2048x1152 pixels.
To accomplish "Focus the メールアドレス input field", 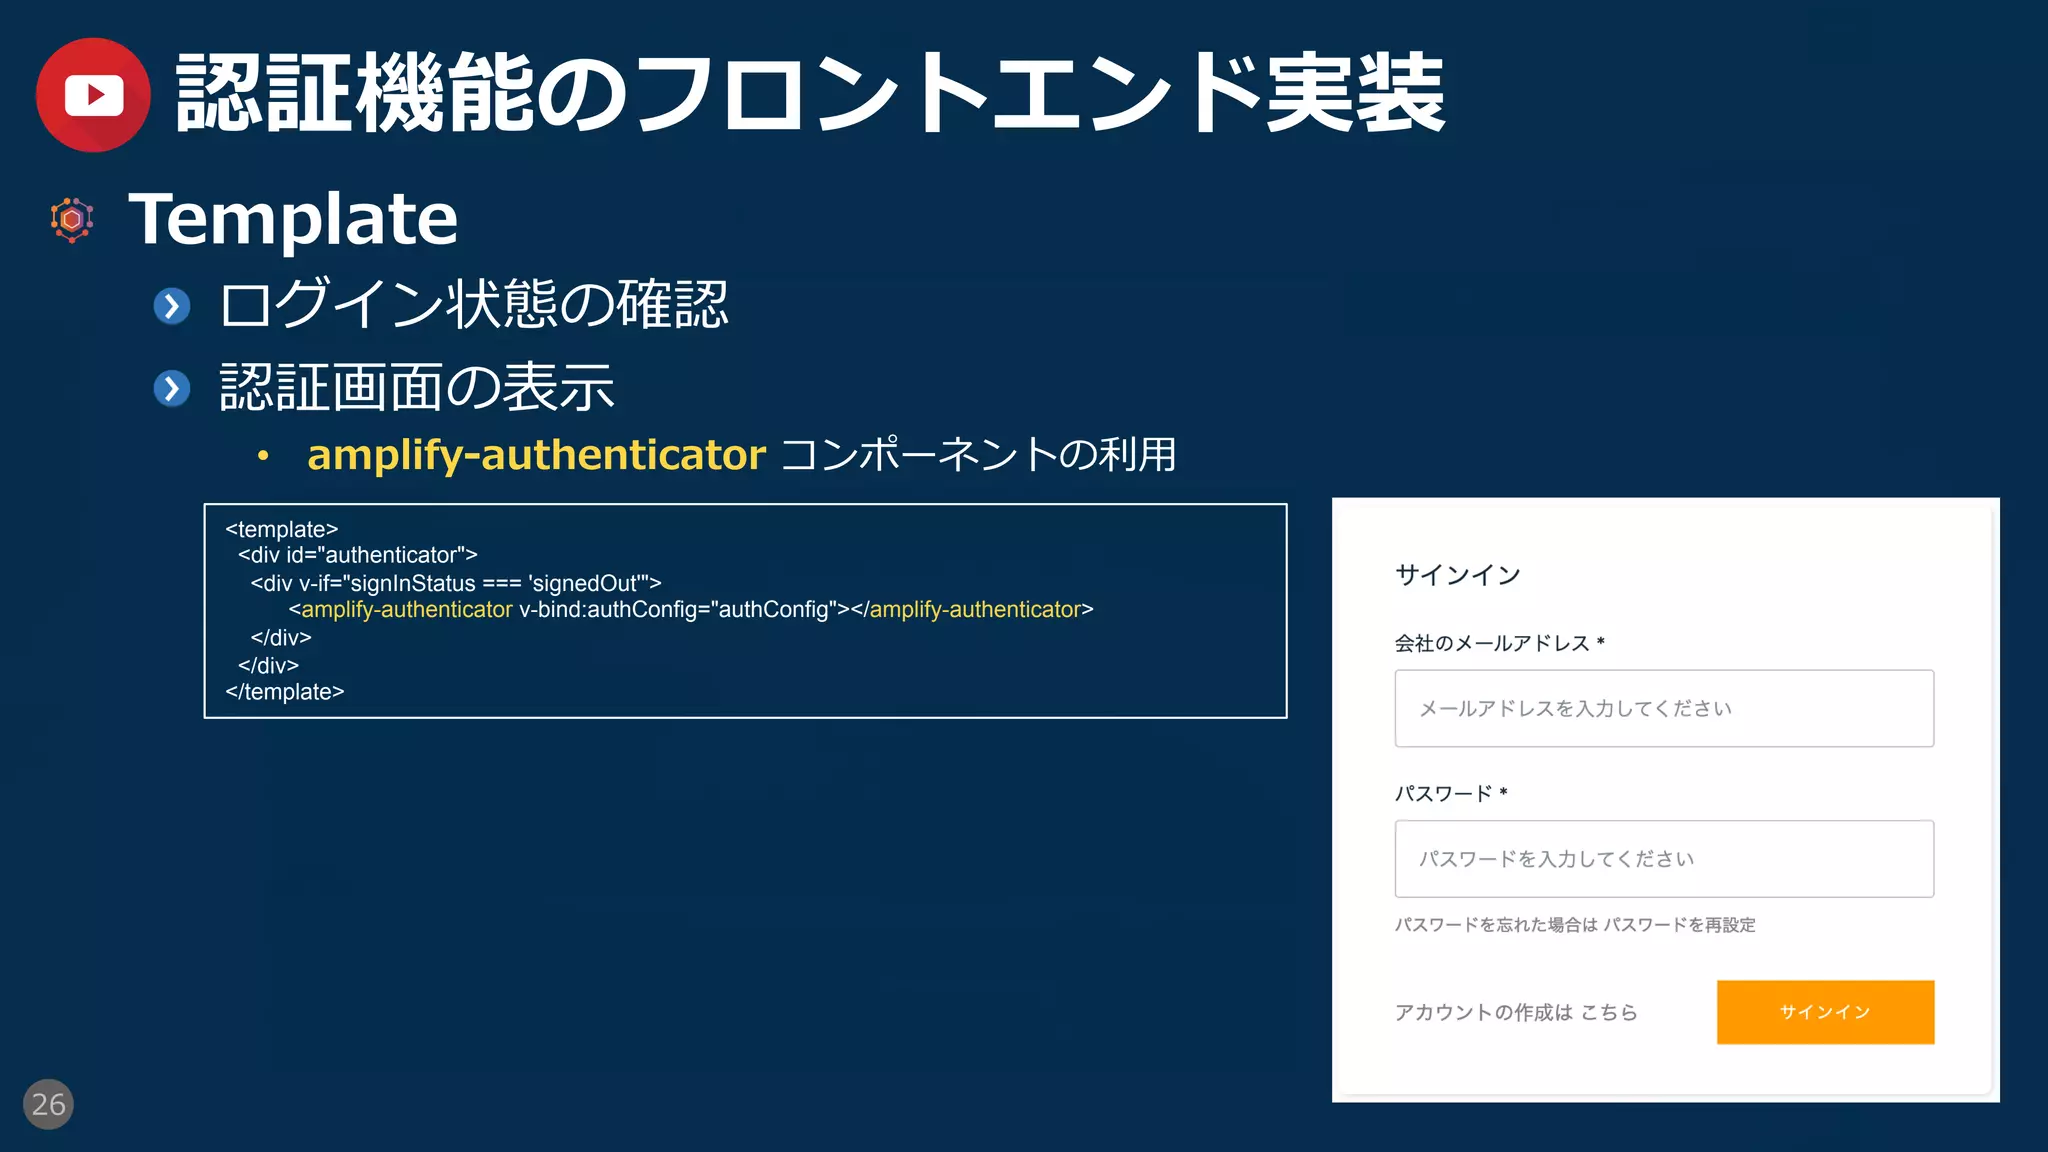I will [1664, 708].
